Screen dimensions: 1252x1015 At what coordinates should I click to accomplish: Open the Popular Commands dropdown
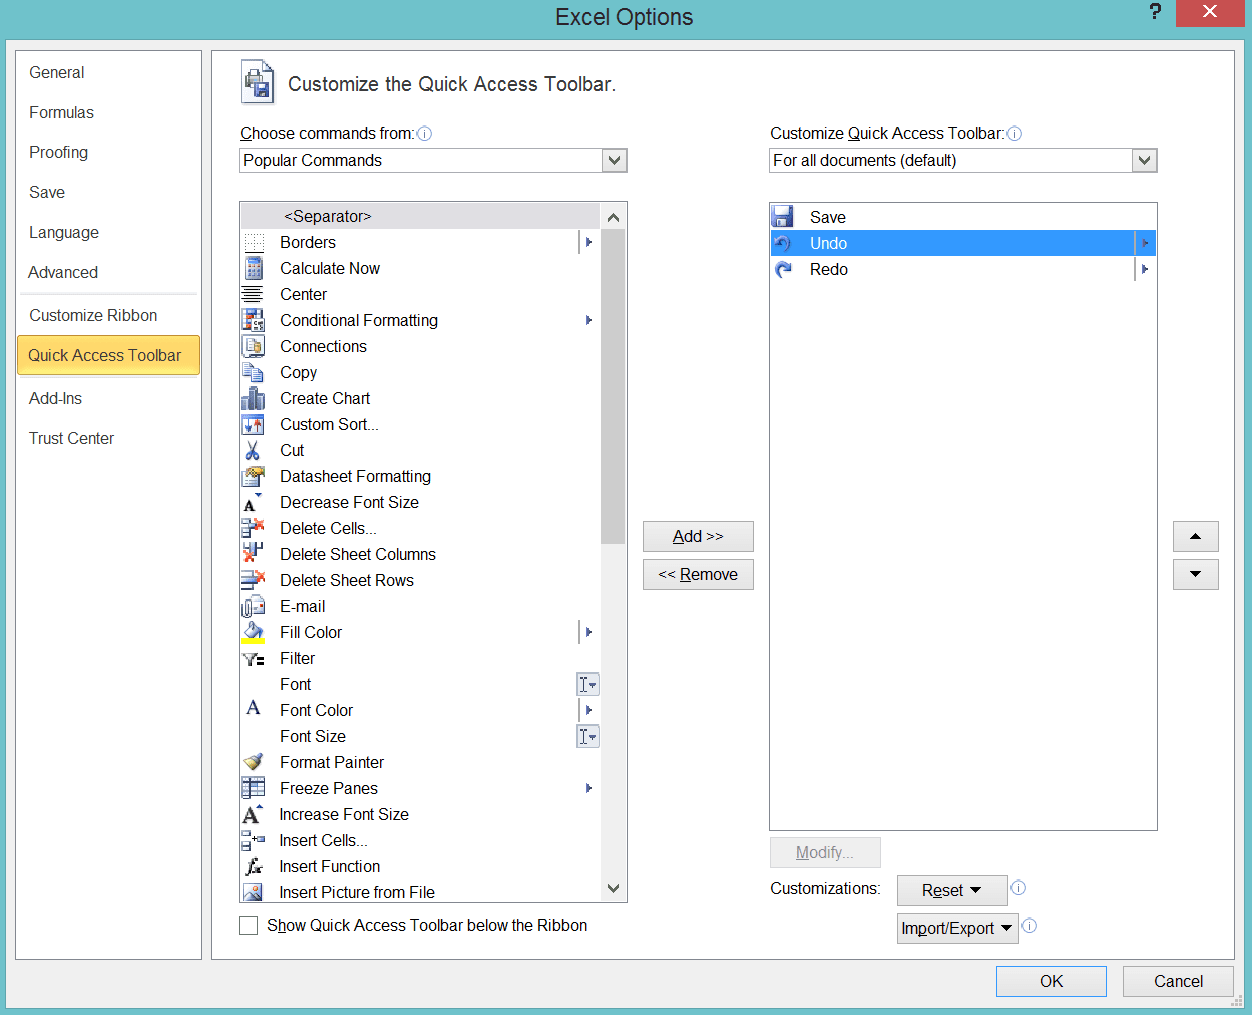(x=614, y=160)
